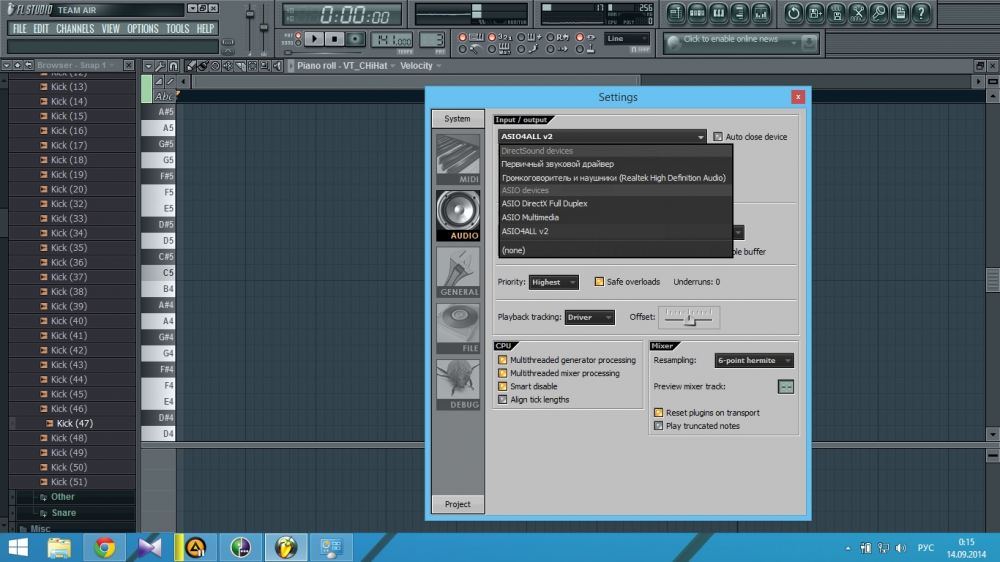Open the DEBUG settings page
This screenshot has width=1000, height=562.
(458, 384)
